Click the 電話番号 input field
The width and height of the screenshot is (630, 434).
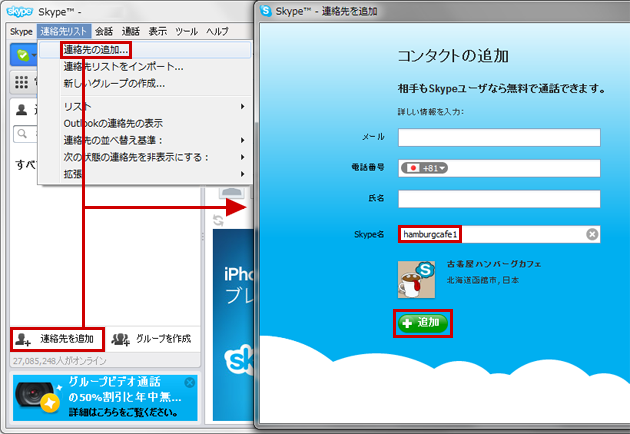point(499,168)
